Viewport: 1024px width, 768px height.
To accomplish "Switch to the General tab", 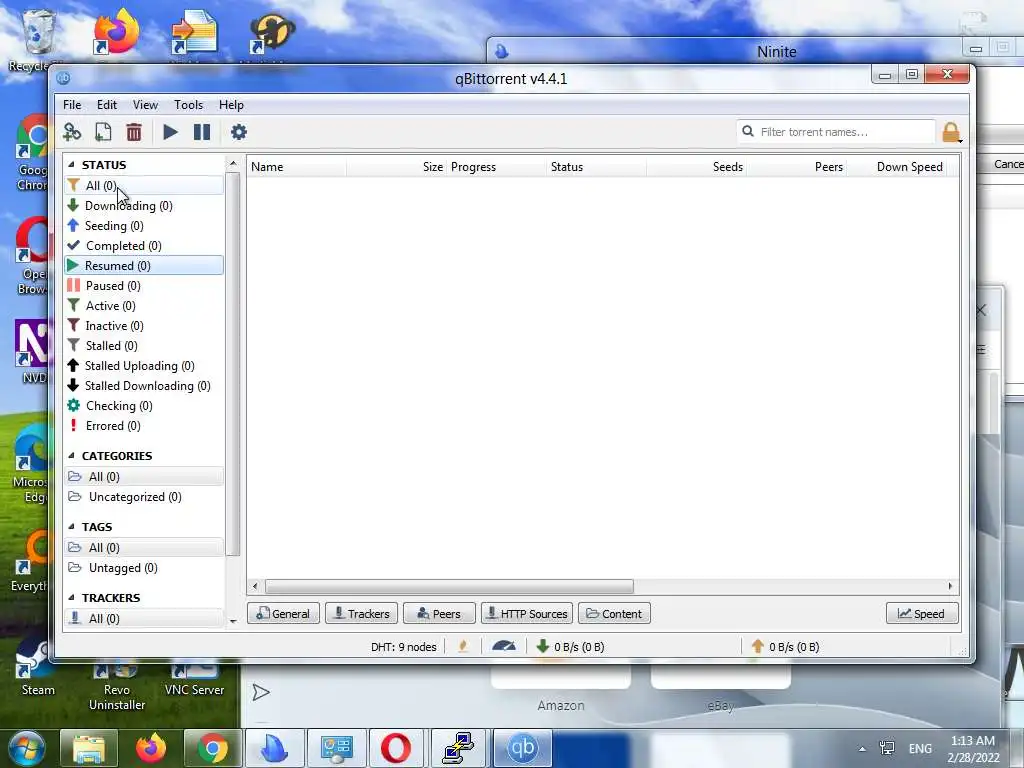I will tap(283, 614).
